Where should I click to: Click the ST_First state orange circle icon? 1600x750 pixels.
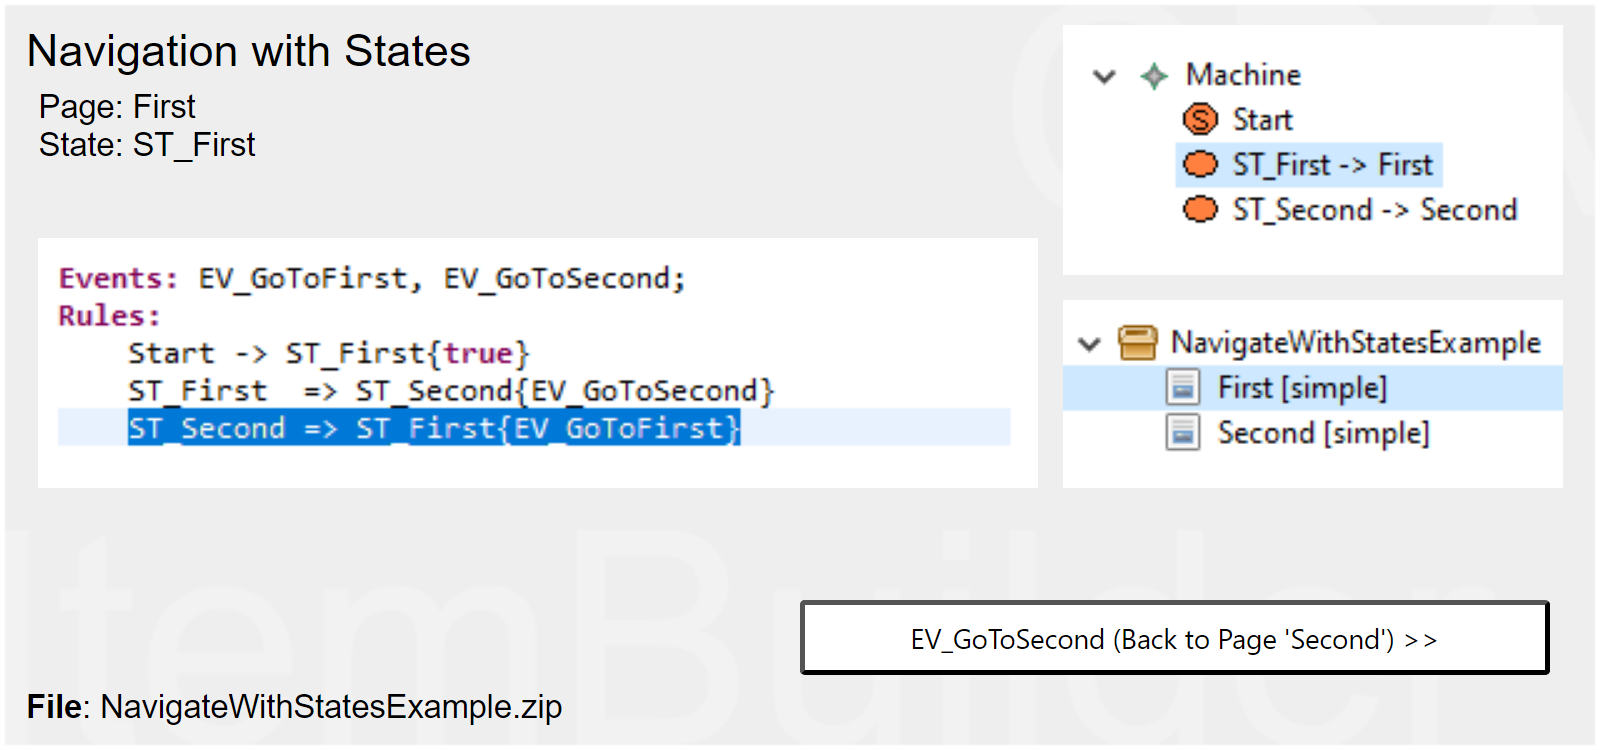tap(1200, 164)
